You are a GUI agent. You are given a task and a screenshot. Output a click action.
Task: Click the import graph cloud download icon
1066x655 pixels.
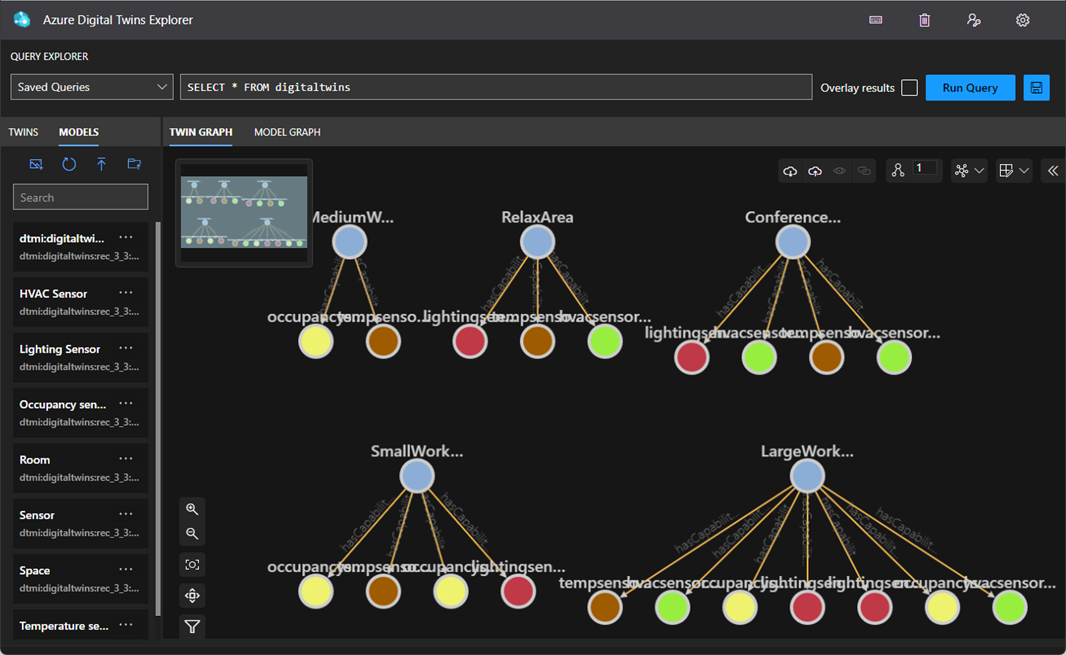click(x=790, y=171)
